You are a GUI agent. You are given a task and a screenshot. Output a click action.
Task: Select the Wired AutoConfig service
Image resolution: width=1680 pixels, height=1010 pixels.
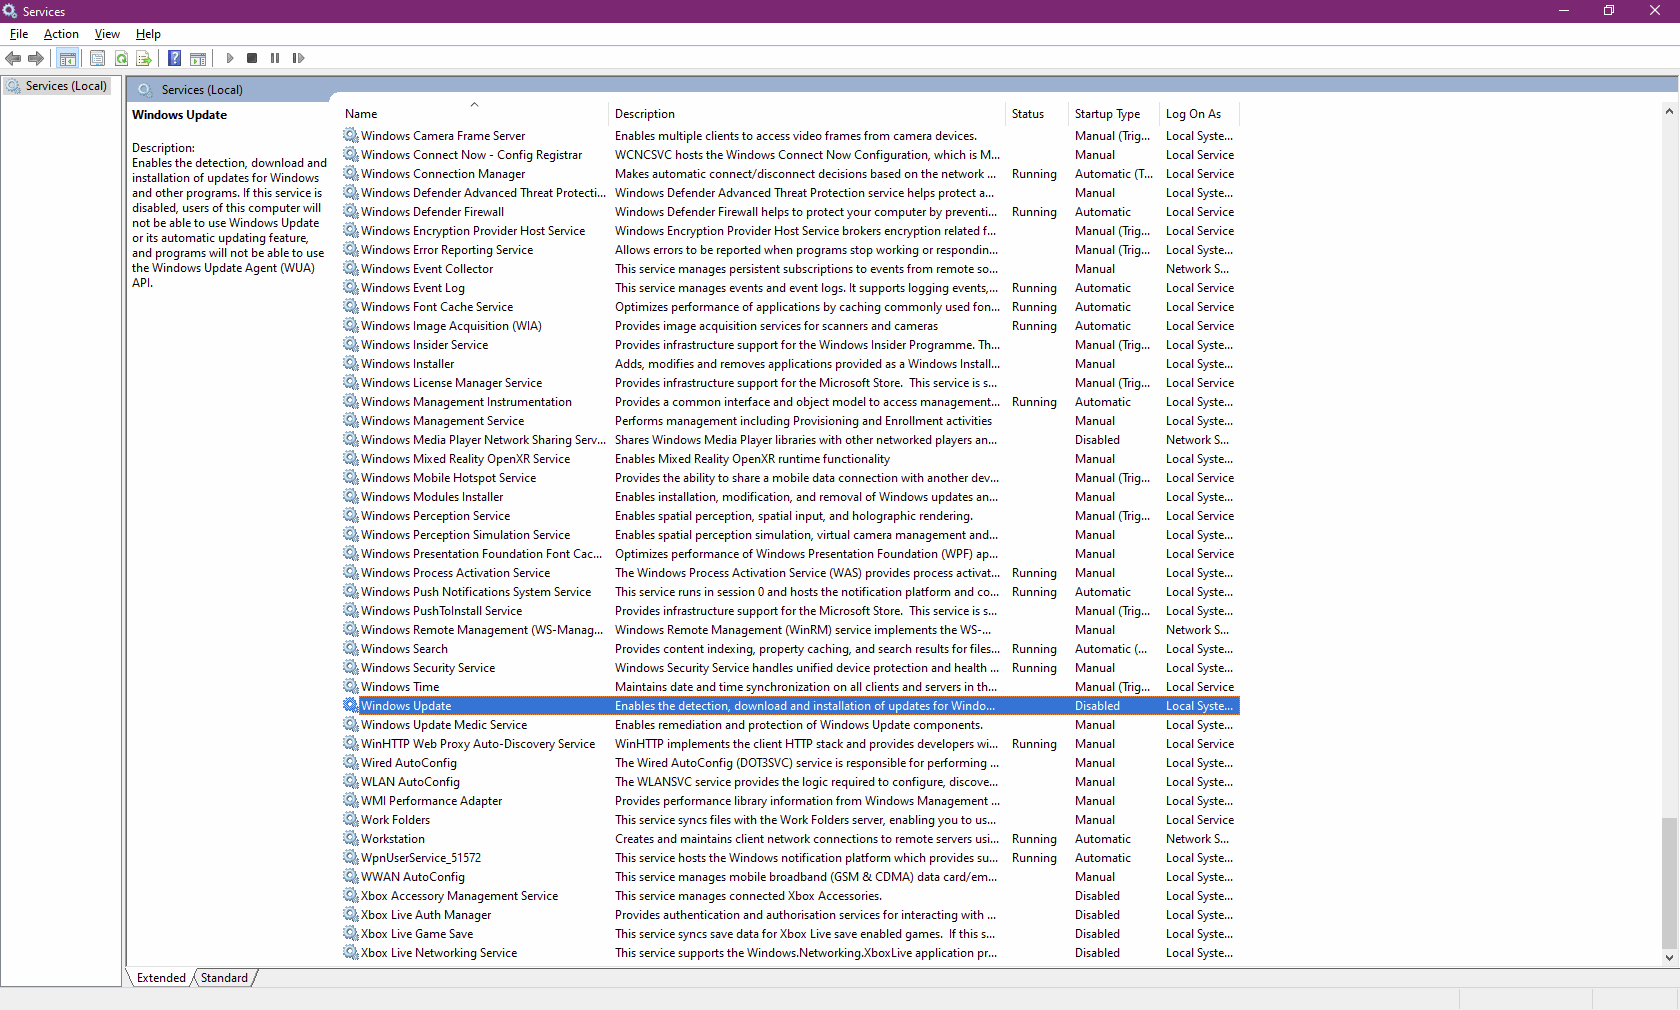coord(790,763)
